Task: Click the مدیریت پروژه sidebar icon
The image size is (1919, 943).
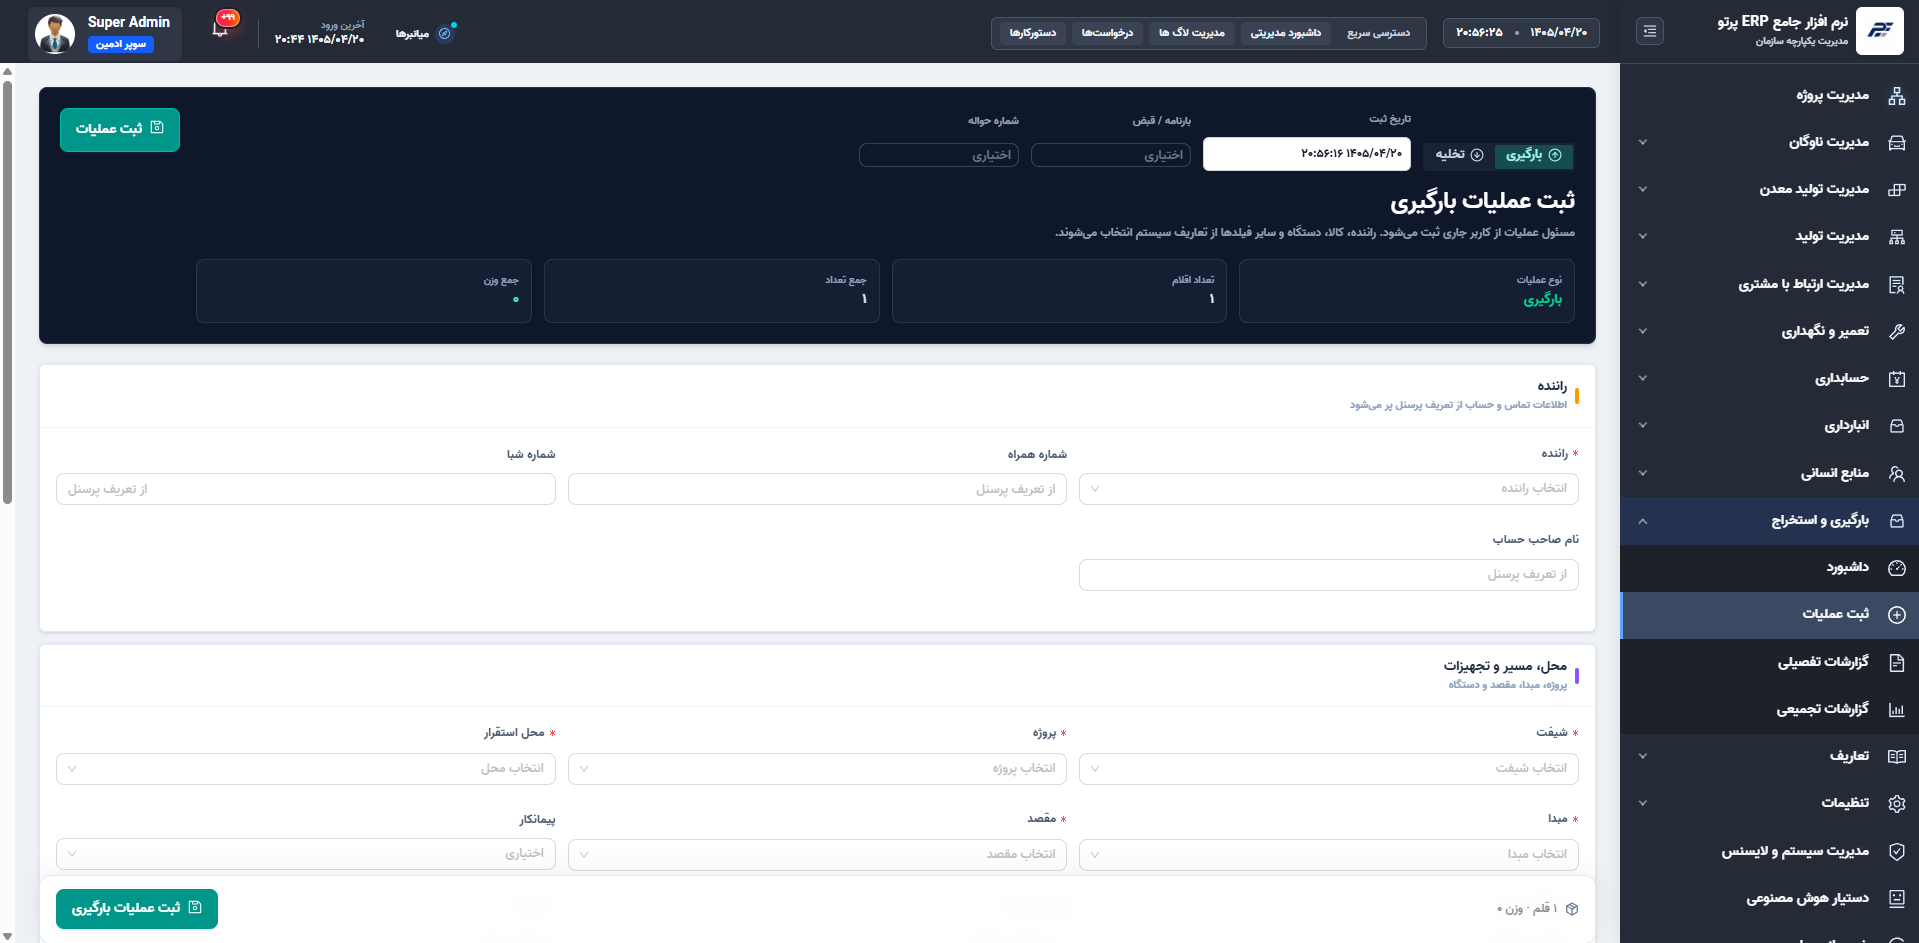Action: click(1896, 96)
